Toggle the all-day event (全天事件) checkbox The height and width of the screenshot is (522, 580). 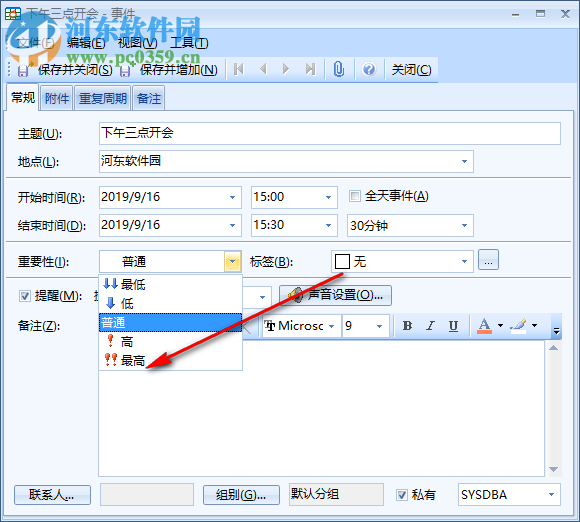pos(355,196)
